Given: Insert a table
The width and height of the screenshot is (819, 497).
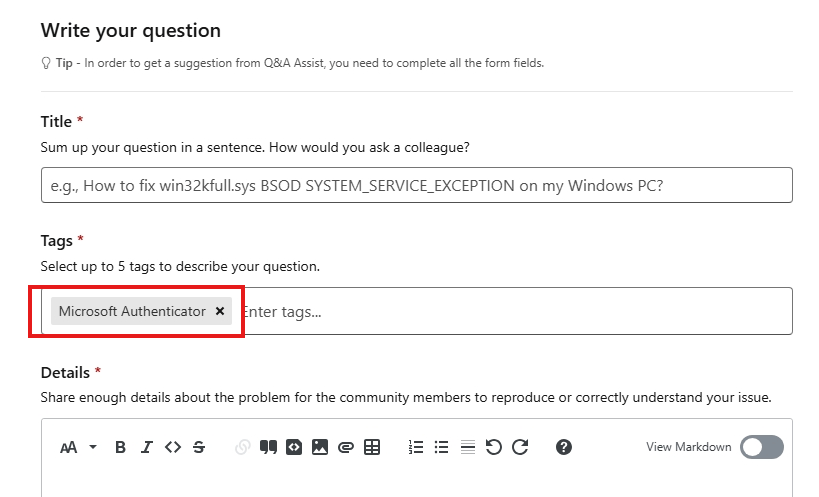Looking at the screenshot, I should (x=372, y=447).
